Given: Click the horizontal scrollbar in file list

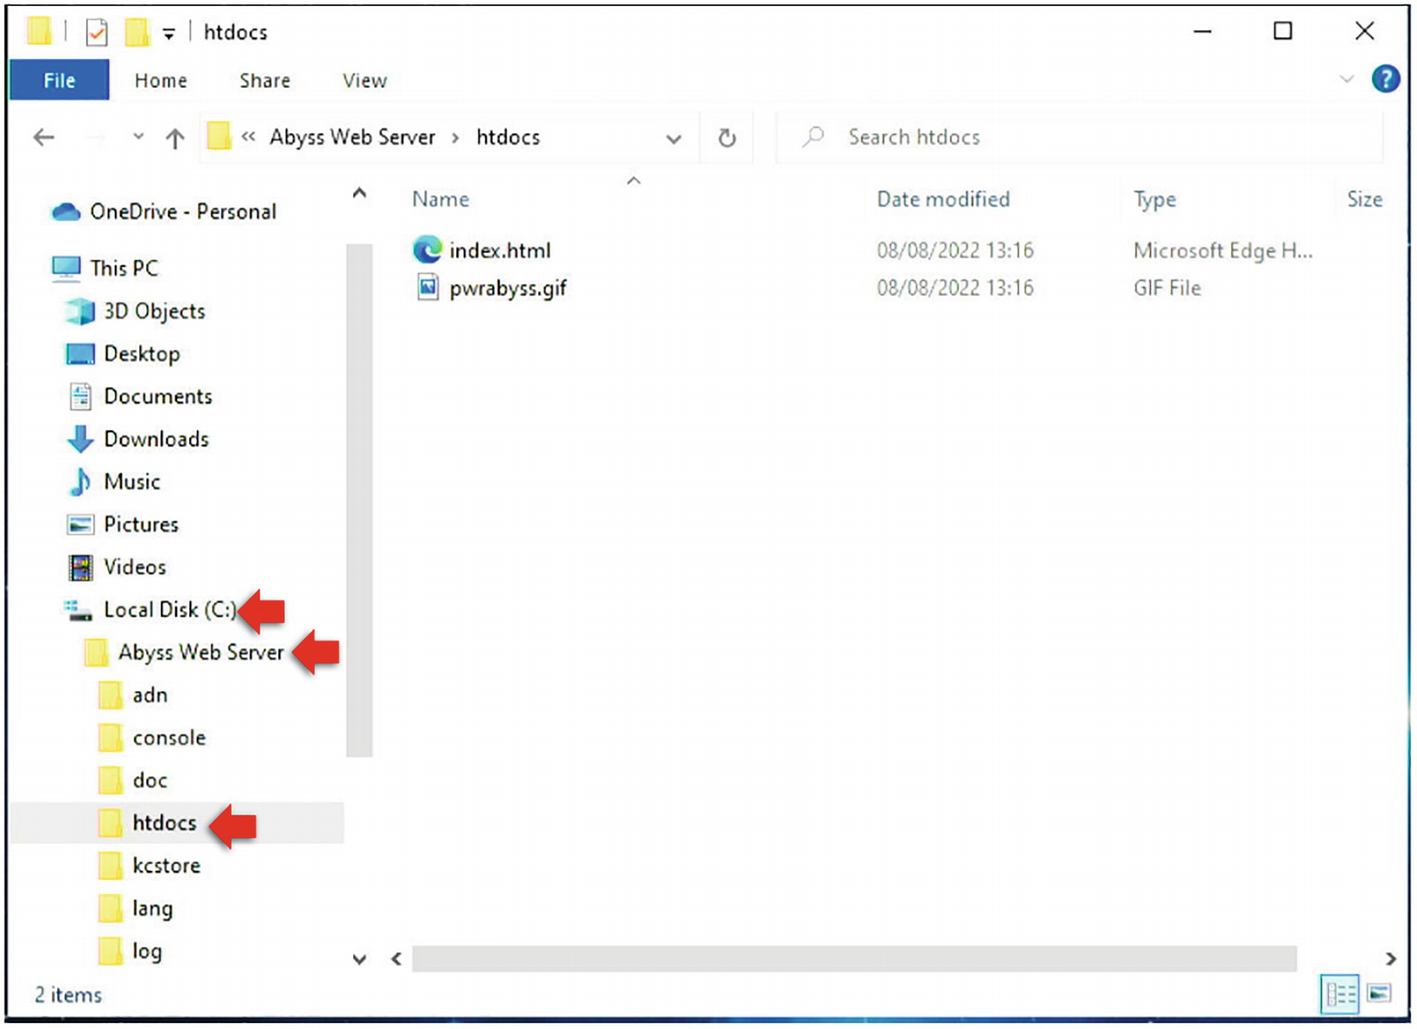Looking at the screenshot, I should (853, 958).
